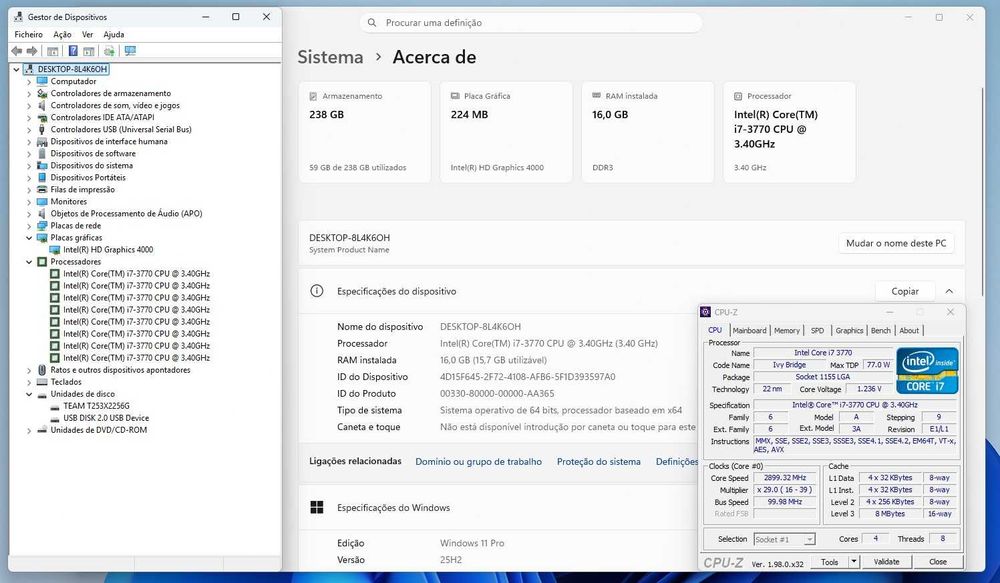Open the Ficheiro menu
The width and height of the screenshot is (1000, 583).
(x=29, y=34)
